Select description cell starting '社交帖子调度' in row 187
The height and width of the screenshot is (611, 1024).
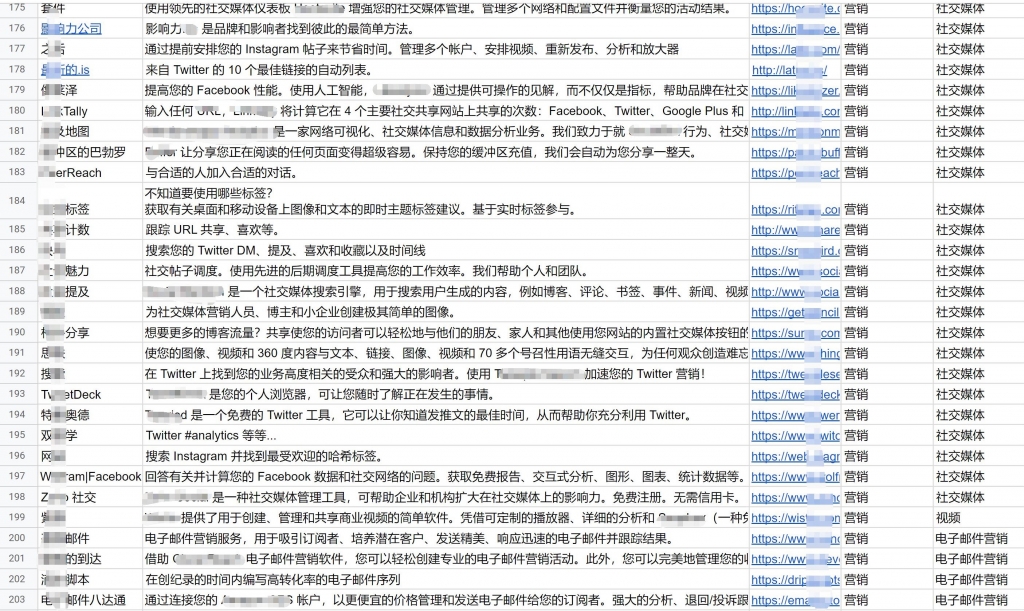445,271
